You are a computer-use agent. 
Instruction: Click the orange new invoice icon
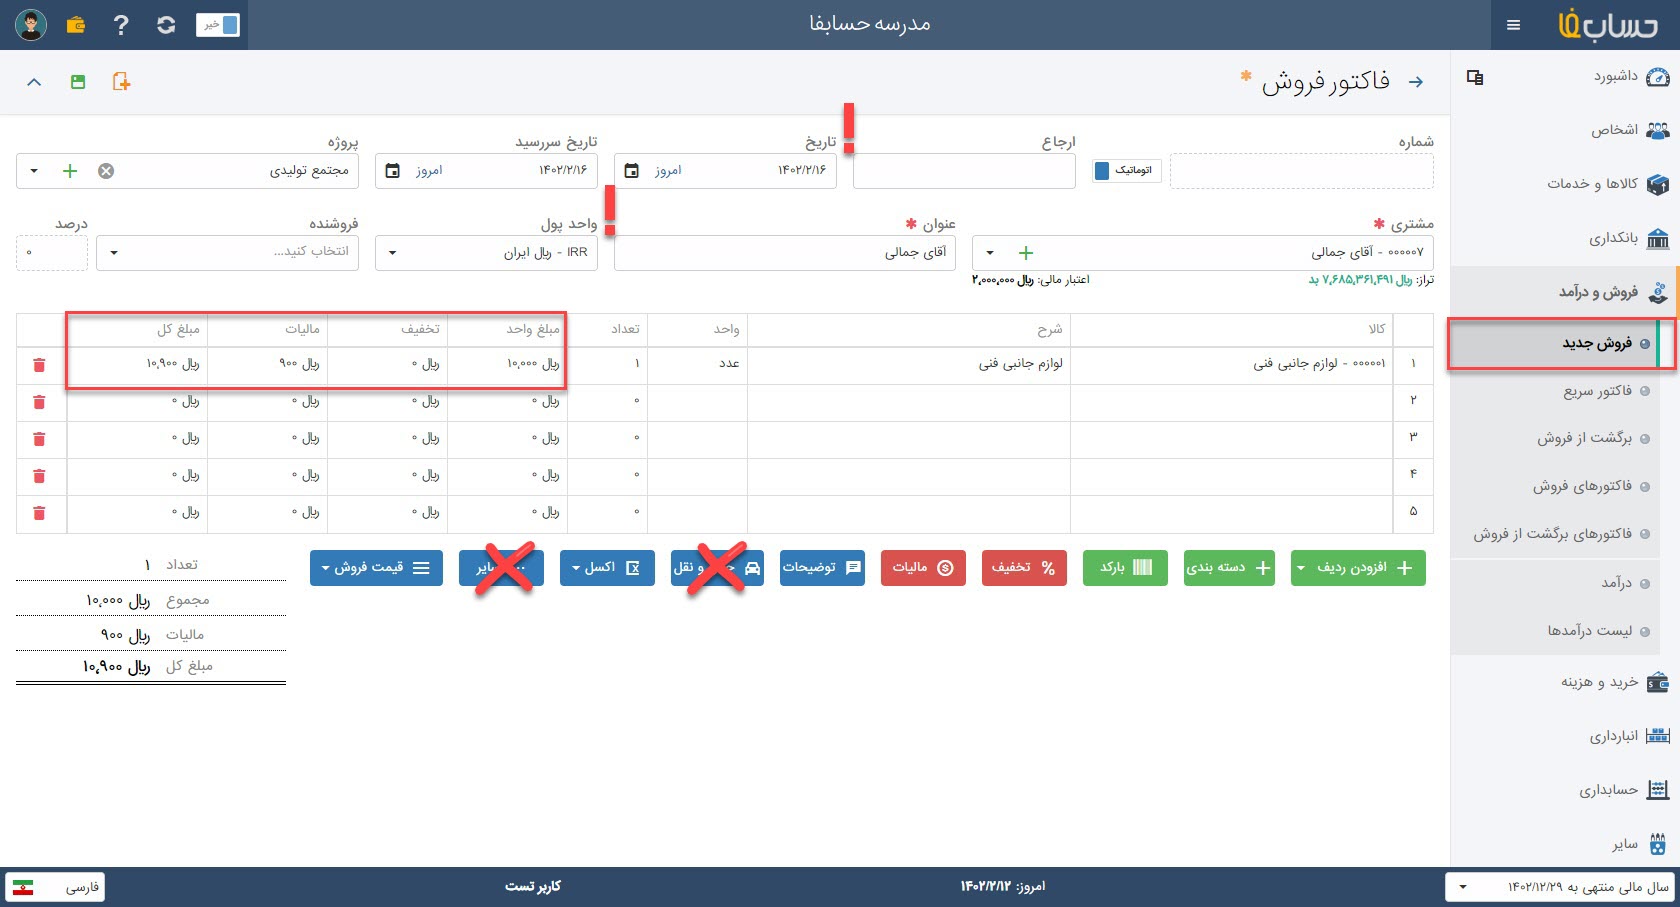pyautogui.click(x=121, y=82)
